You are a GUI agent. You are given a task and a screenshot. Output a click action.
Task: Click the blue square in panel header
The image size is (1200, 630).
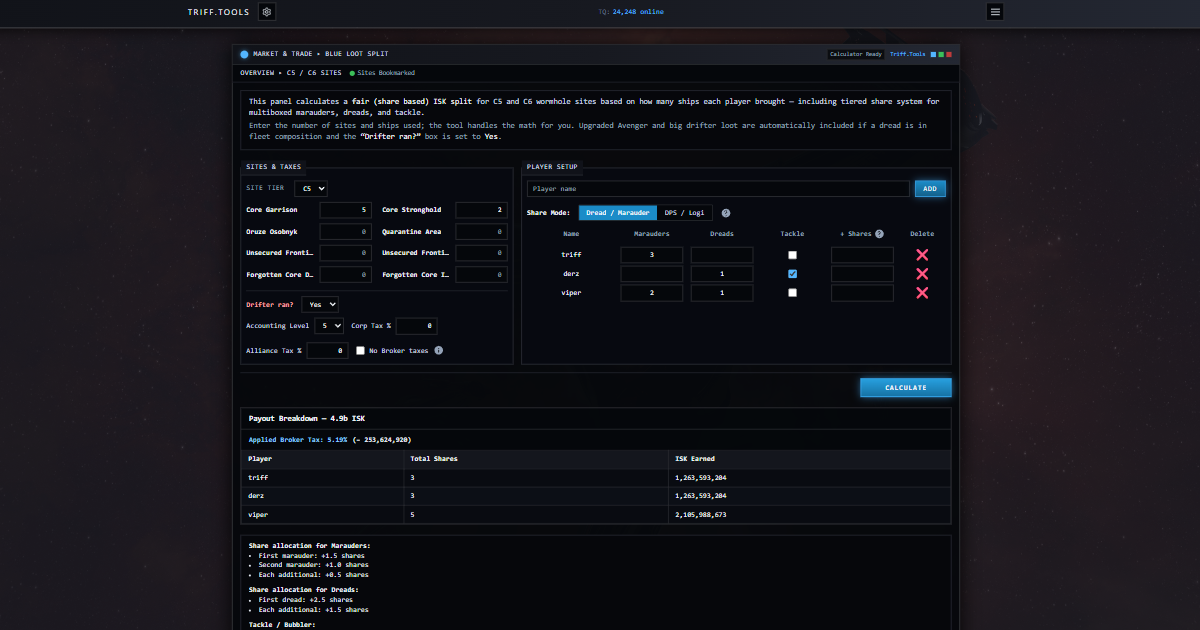point(933,54)
